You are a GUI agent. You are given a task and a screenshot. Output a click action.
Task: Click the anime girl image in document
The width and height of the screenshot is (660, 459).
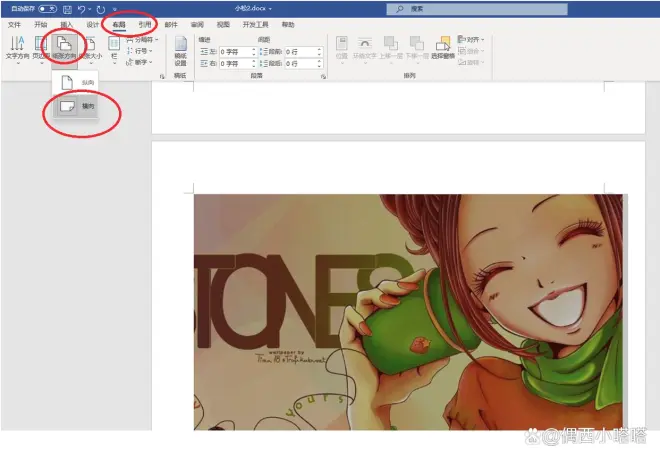(408, 310)
